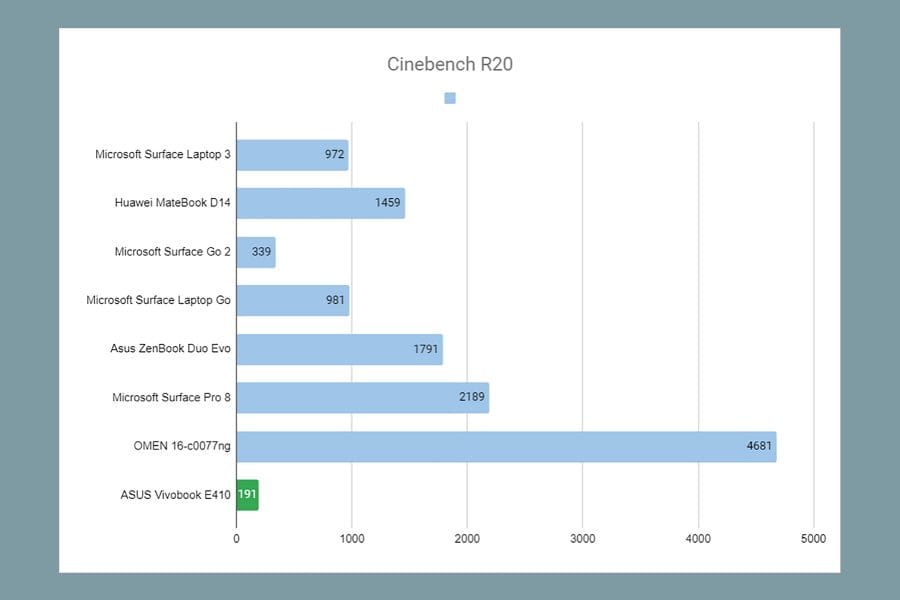Click the 4681 value label
The image size is (900, 600).
[x=759, y=446]
